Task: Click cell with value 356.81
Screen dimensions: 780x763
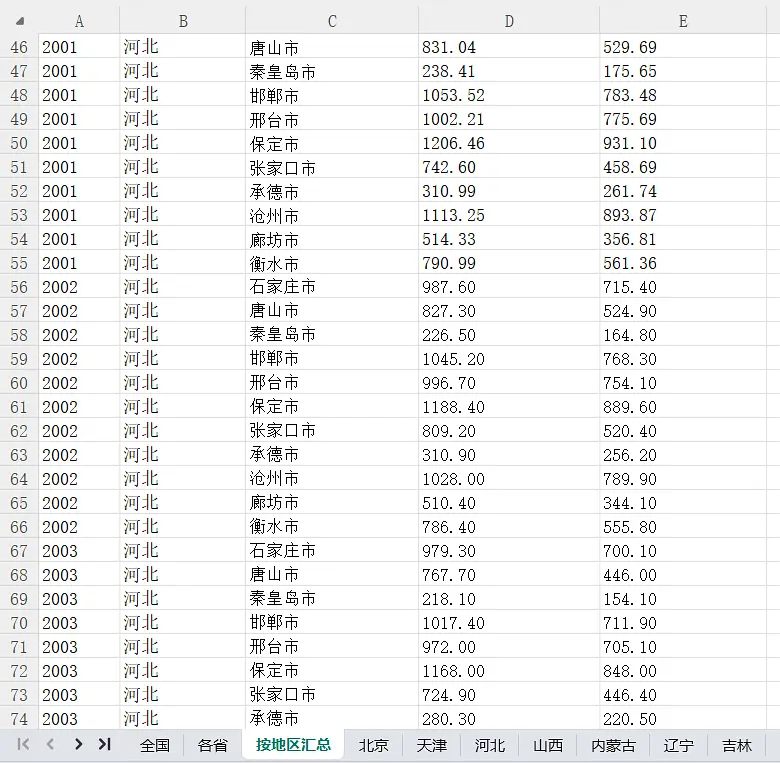Action: click(683, 239)
